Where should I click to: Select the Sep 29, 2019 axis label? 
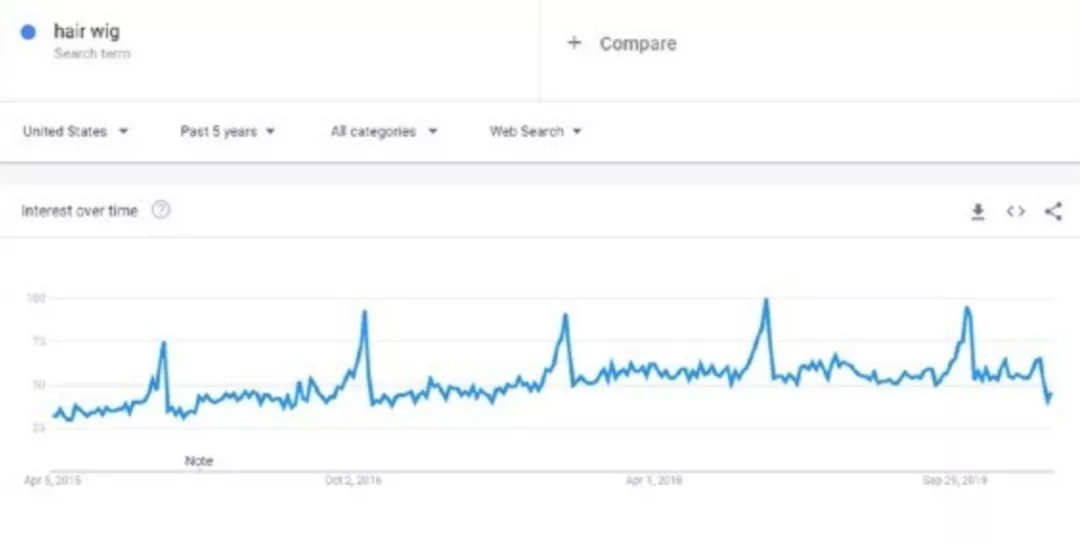click(954, 481)
